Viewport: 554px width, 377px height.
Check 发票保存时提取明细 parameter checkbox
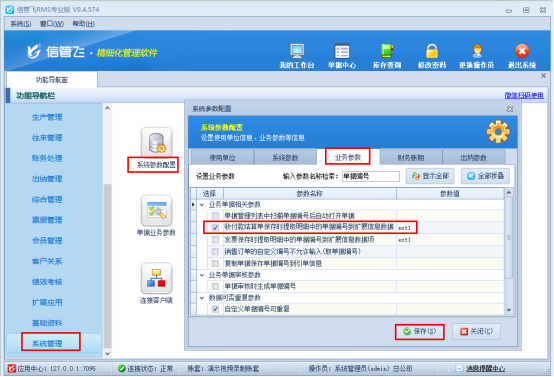pyautogui.click(x=215, y=240)
